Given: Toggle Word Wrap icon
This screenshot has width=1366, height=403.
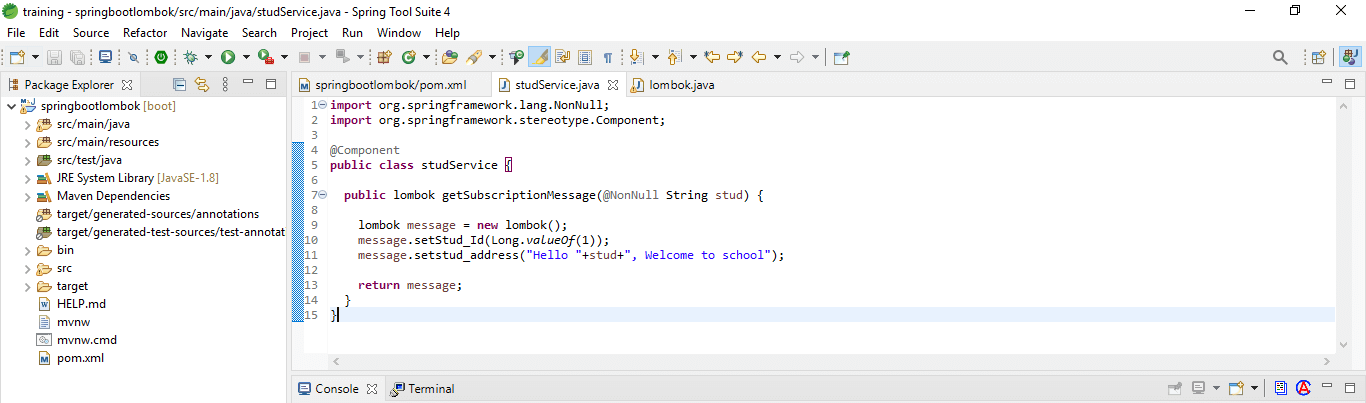Looking at the screenshot, I should pyautogui.click(x=562, y=57).
